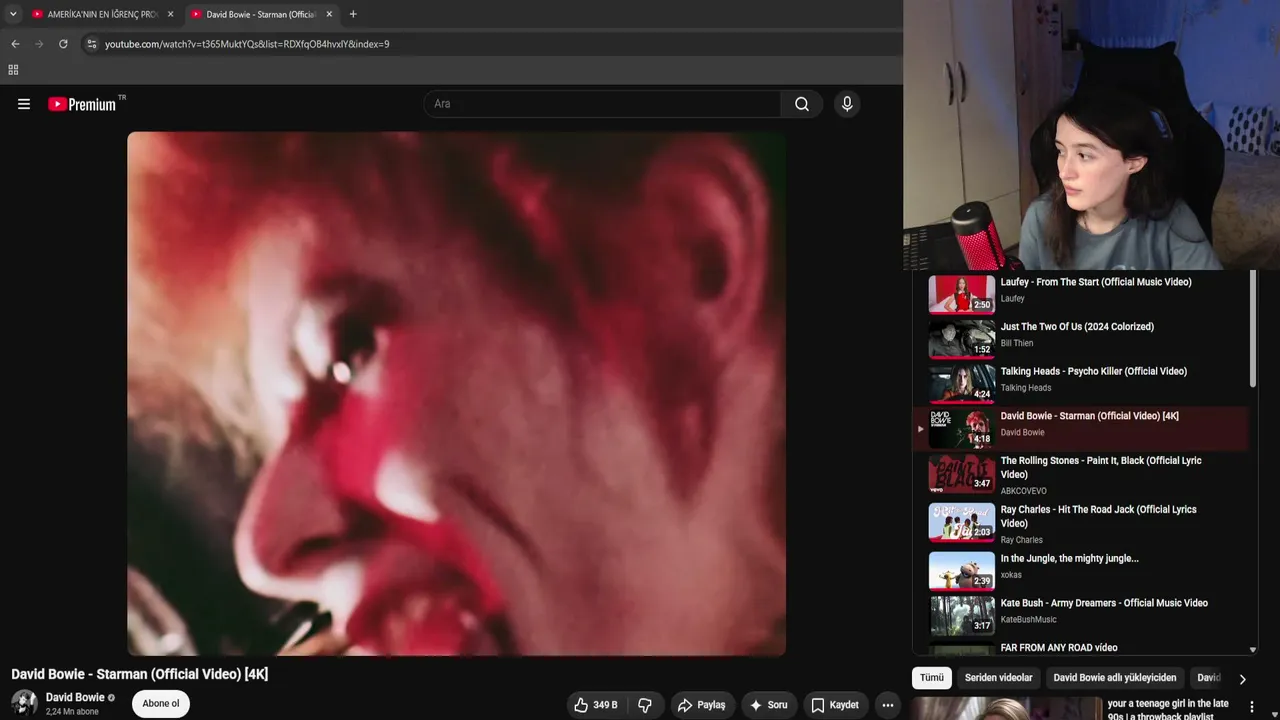Focus the browser address bar URL

(247, 44)
